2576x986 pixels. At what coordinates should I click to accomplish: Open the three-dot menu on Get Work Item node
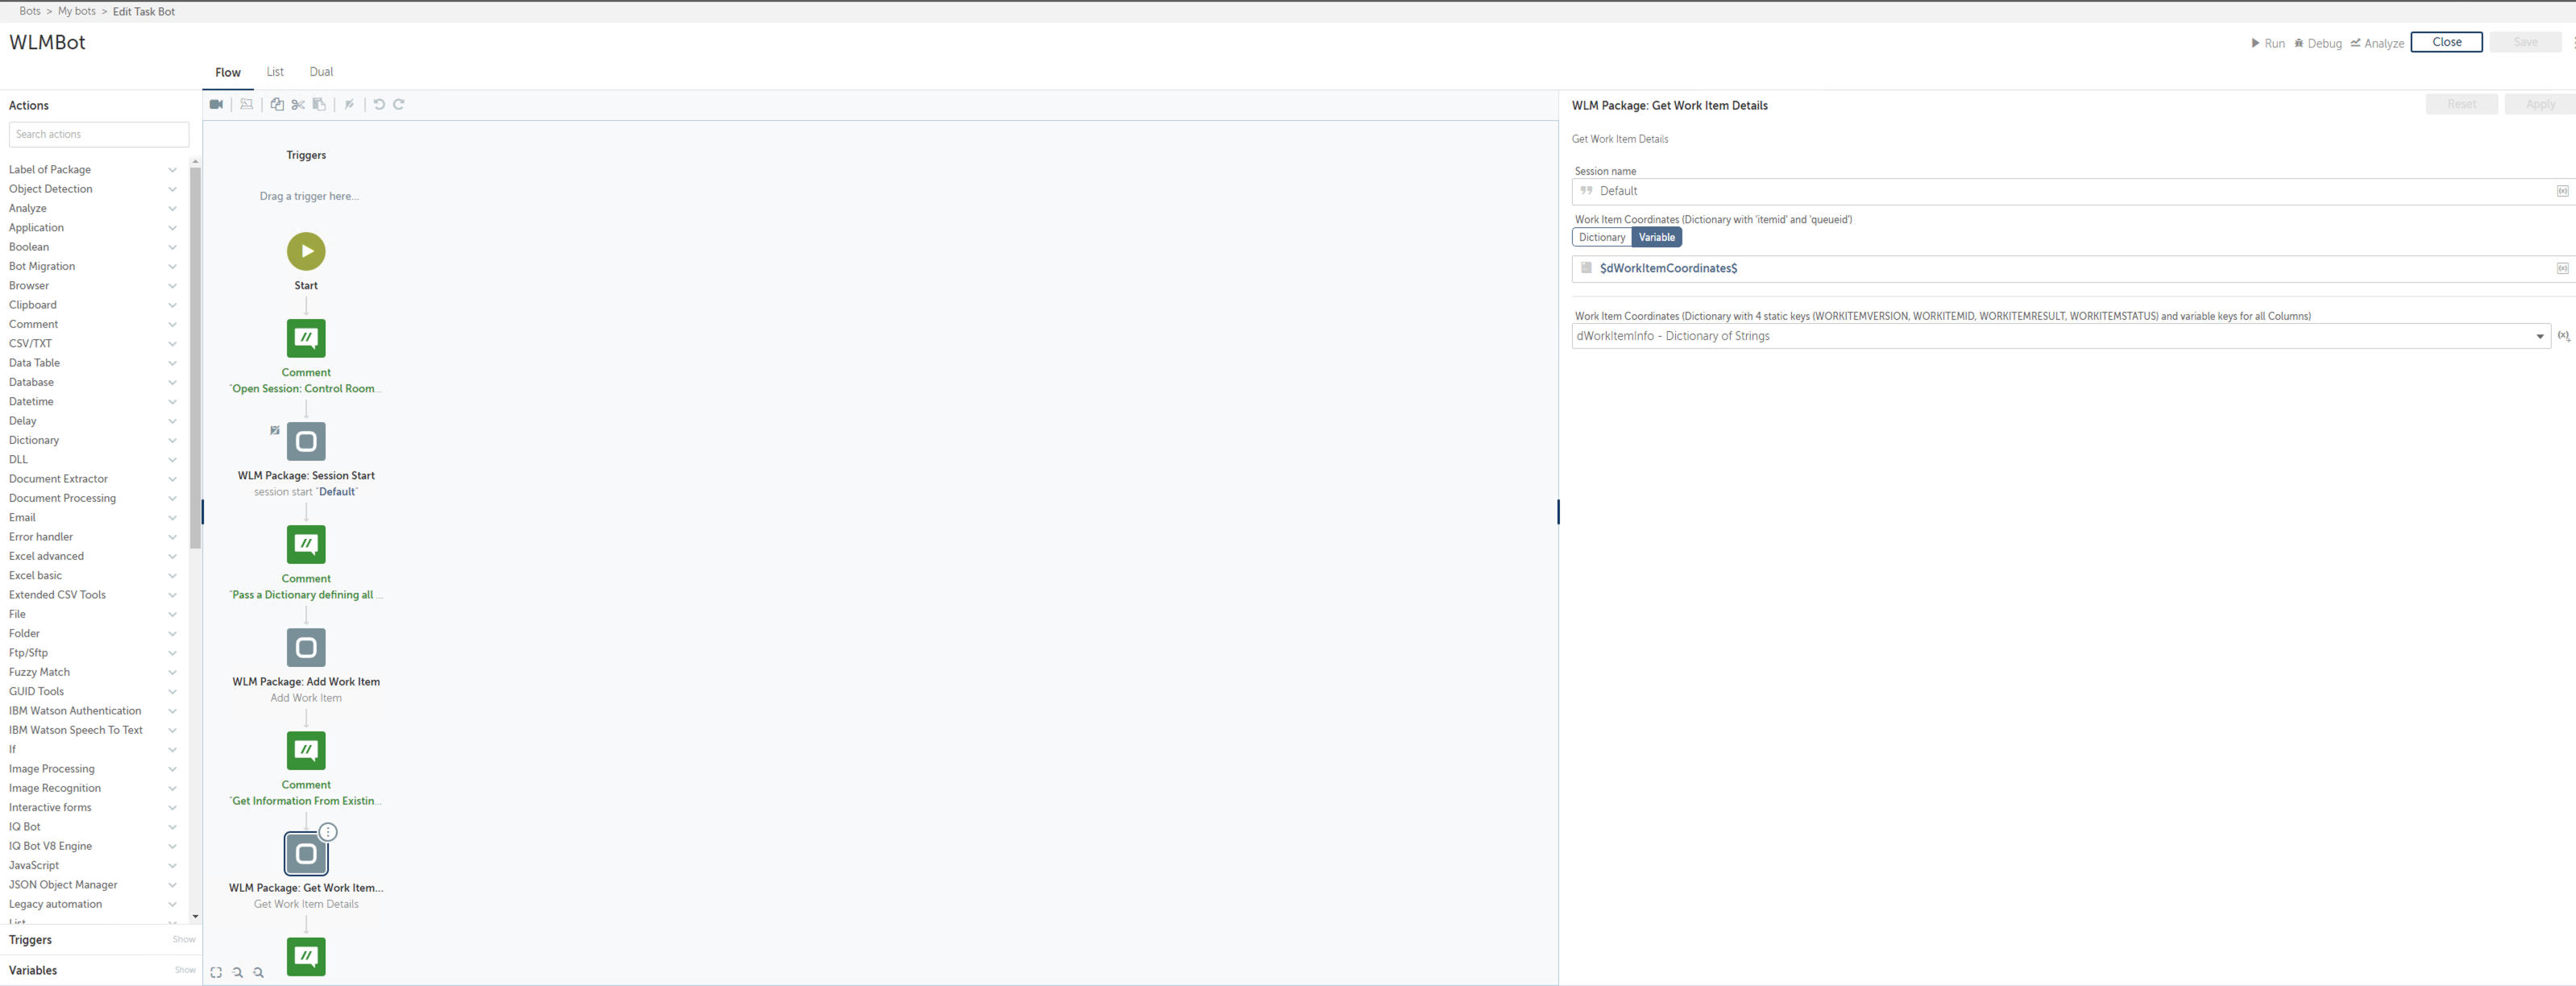(328, 832)
